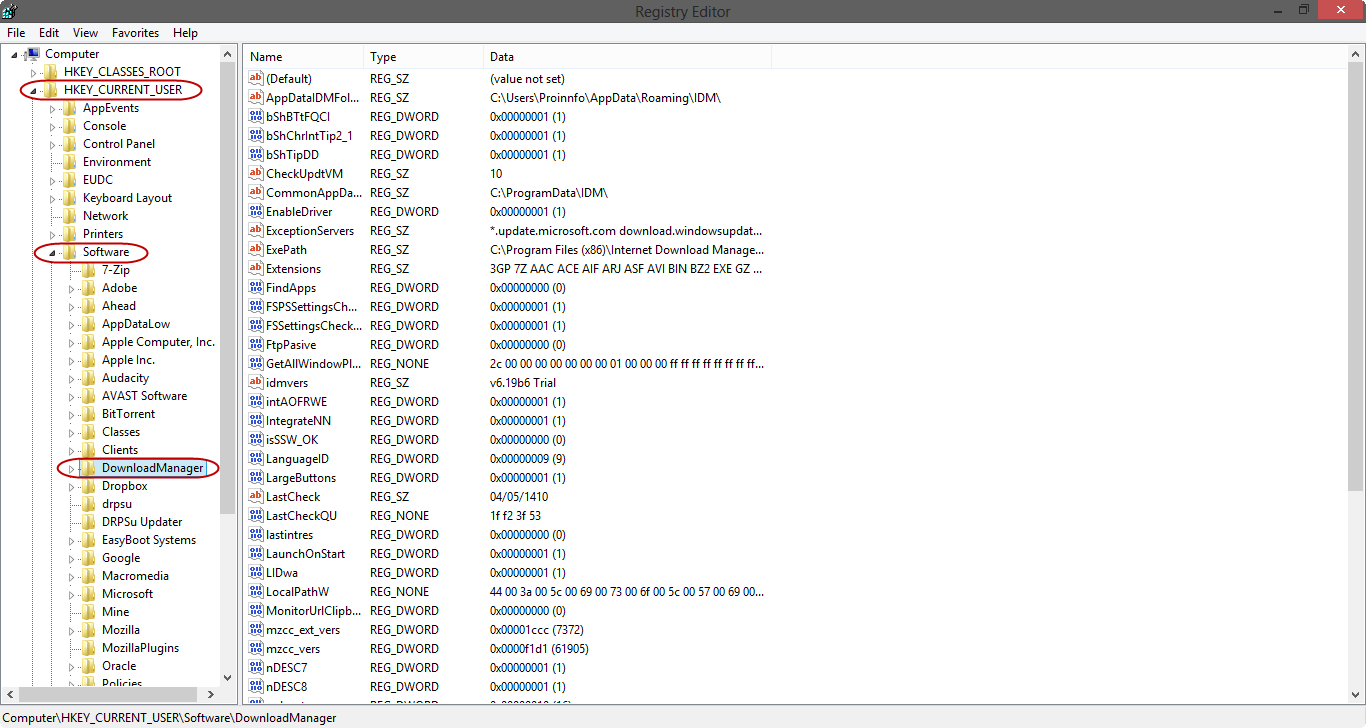Click the string icon next to CheckUpdtVM
Screen dimensions: 1366x728
256,173
